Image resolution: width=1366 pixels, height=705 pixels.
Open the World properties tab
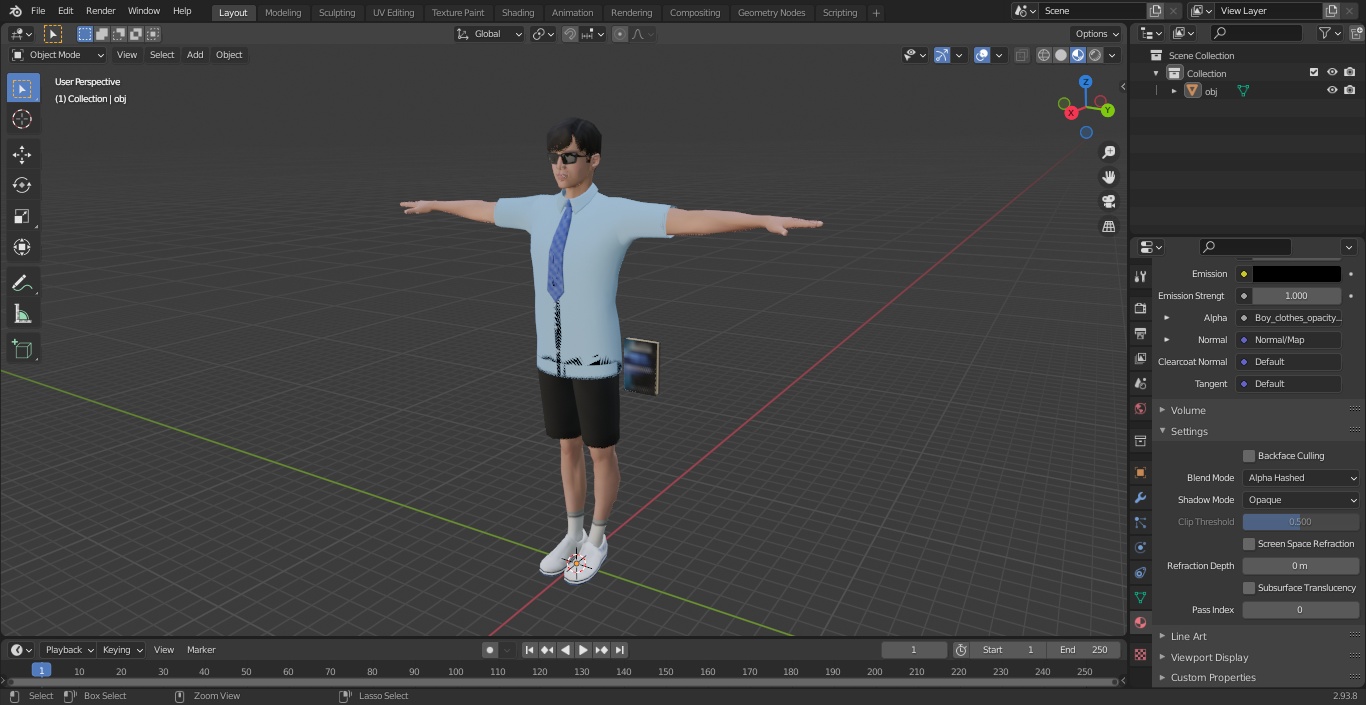1140,408
